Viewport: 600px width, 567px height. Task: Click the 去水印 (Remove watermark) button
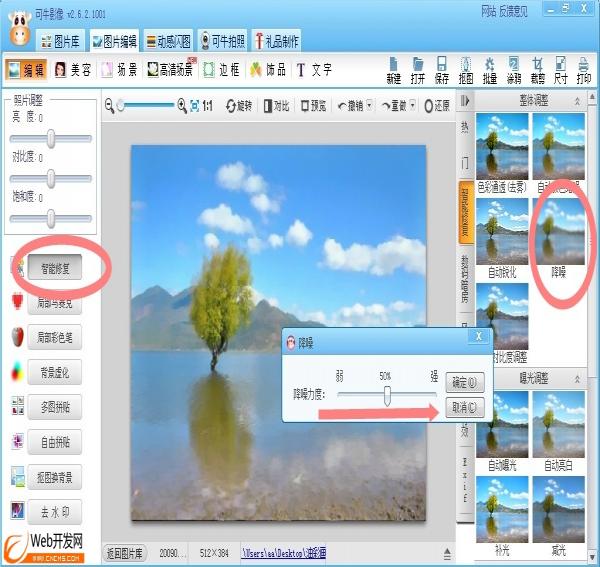click(x=57, y=512)
